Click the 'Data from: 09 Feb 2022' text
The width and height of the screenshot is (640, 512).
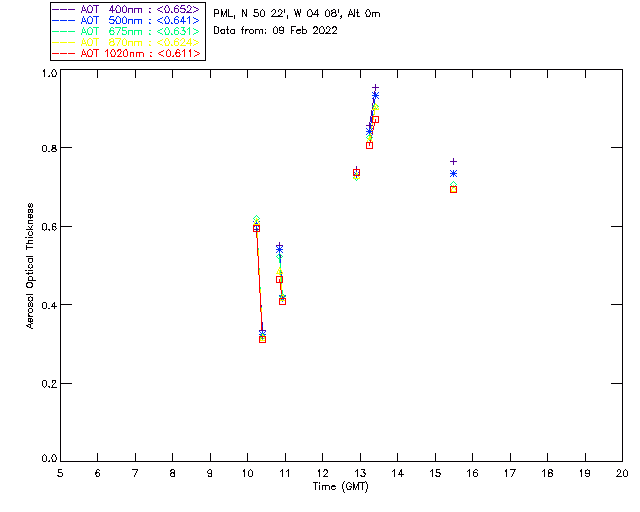coord(276,31)
